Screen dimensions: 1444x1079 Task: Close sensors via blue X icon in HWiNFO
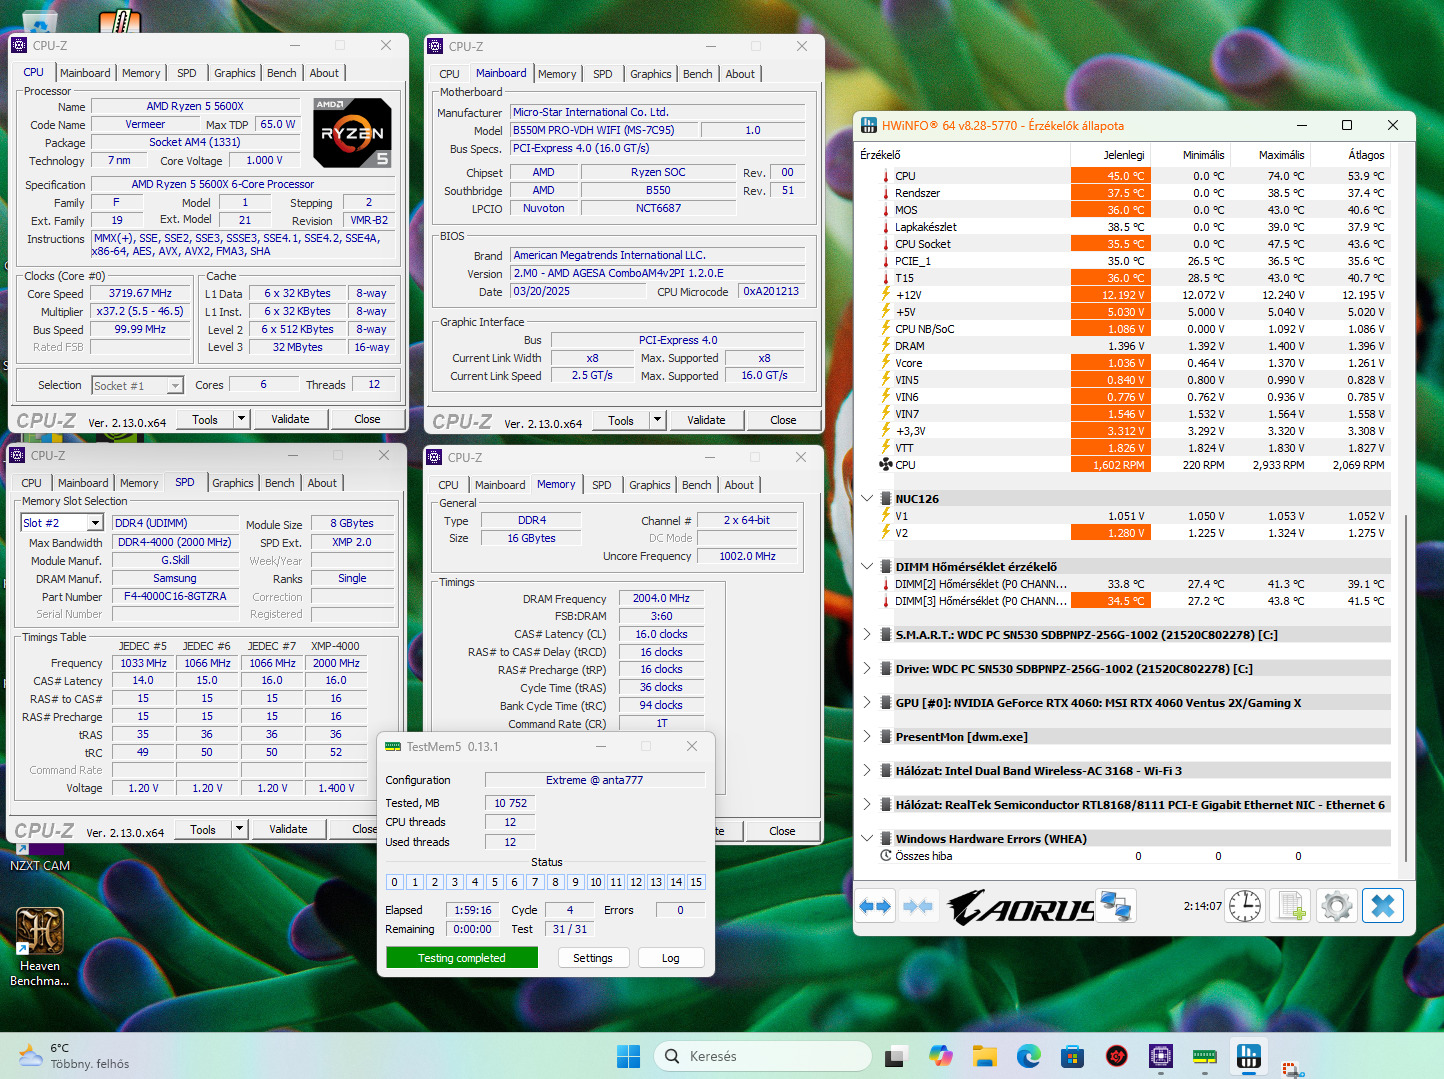pos(1383,906)
